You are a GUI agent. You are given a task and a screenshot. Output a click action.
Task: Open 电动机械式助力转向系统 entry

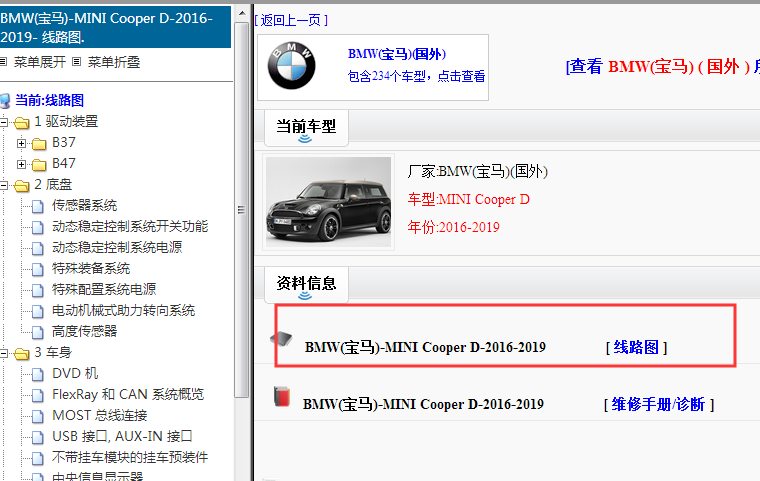(124, 310)
